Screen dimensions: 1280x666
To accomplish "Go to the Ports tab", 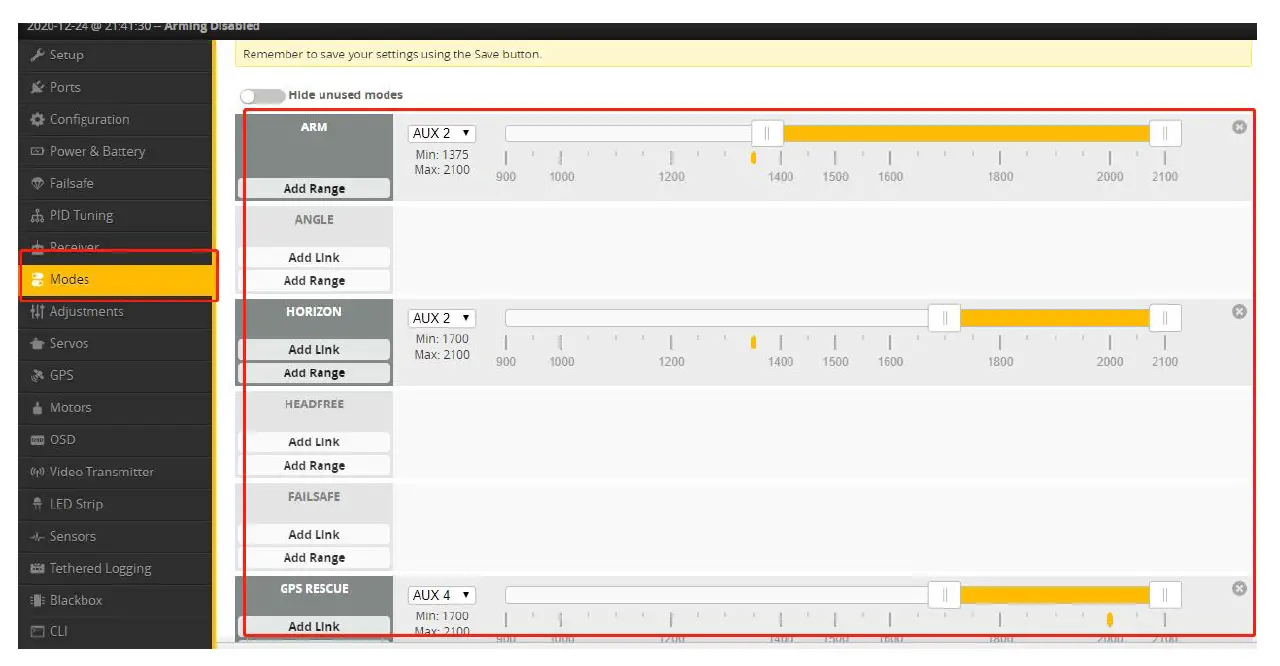I will (x=115, y=87).
